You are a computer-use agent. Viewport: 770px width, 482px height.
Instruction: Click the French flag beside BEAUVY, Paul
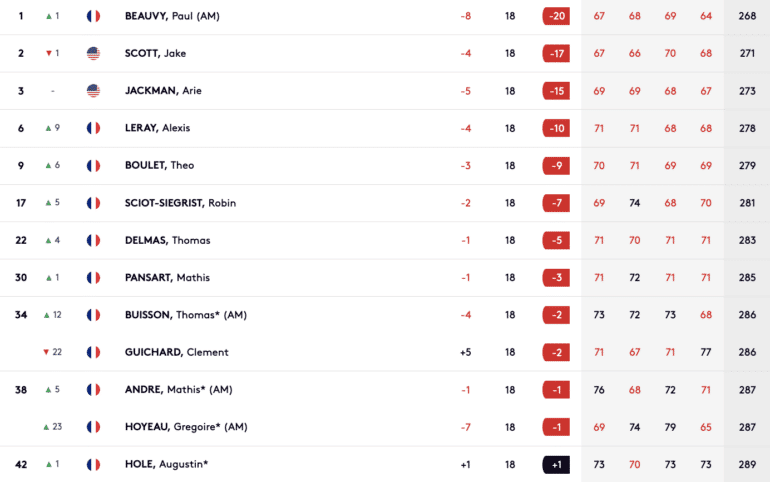point(93,16)
